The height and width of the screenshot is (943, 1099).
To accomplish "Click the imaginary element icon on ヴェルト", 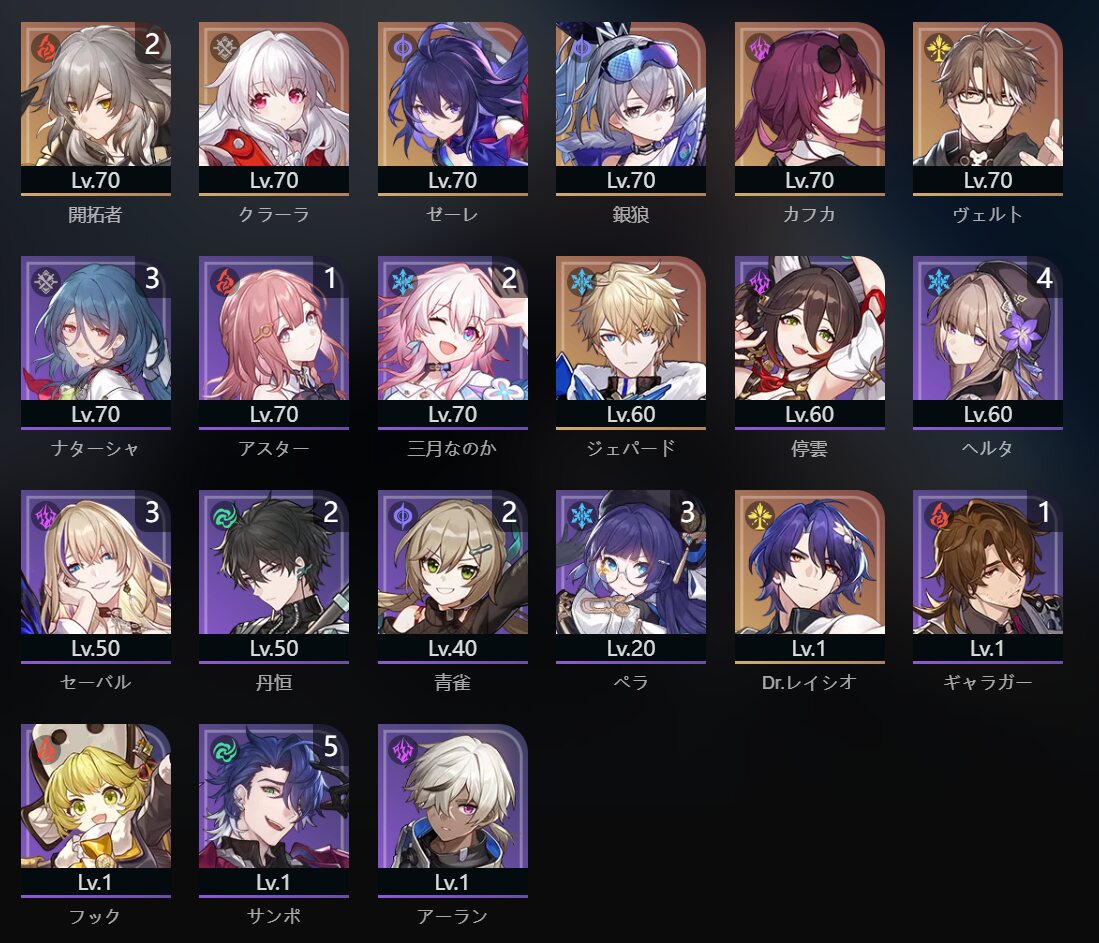I will 938,48.
